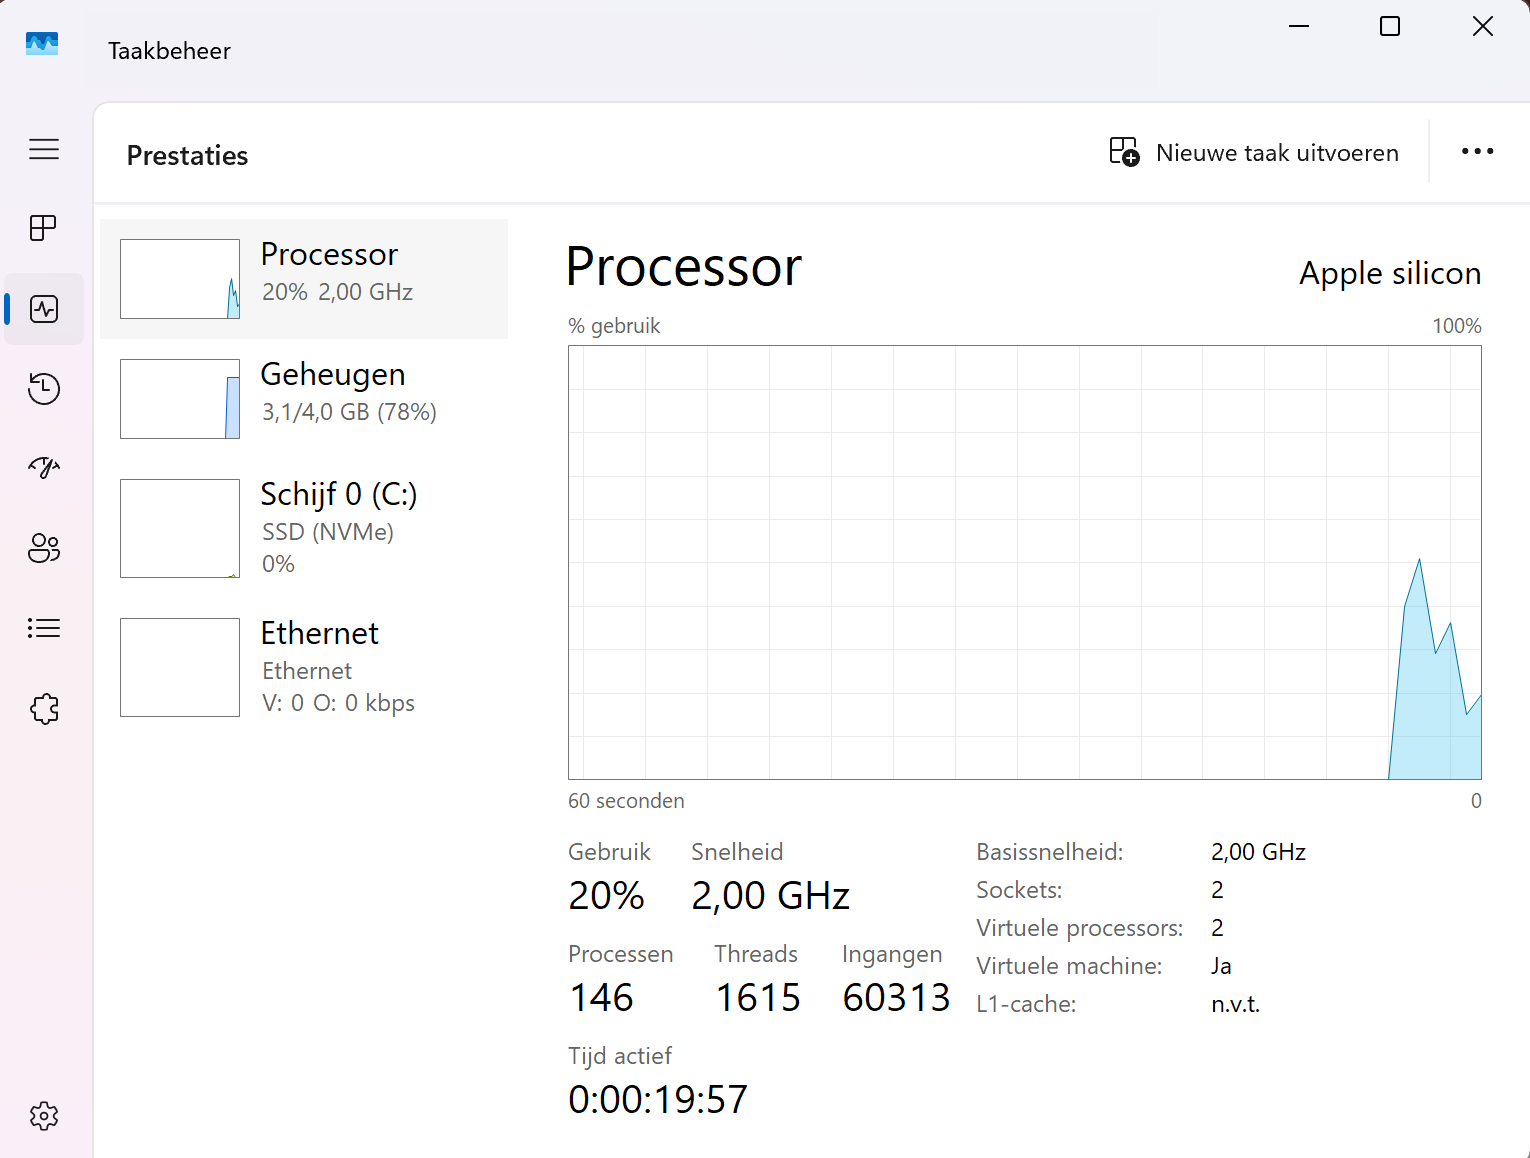Select the Performance icon in sidebar

(x=44, y=309)
